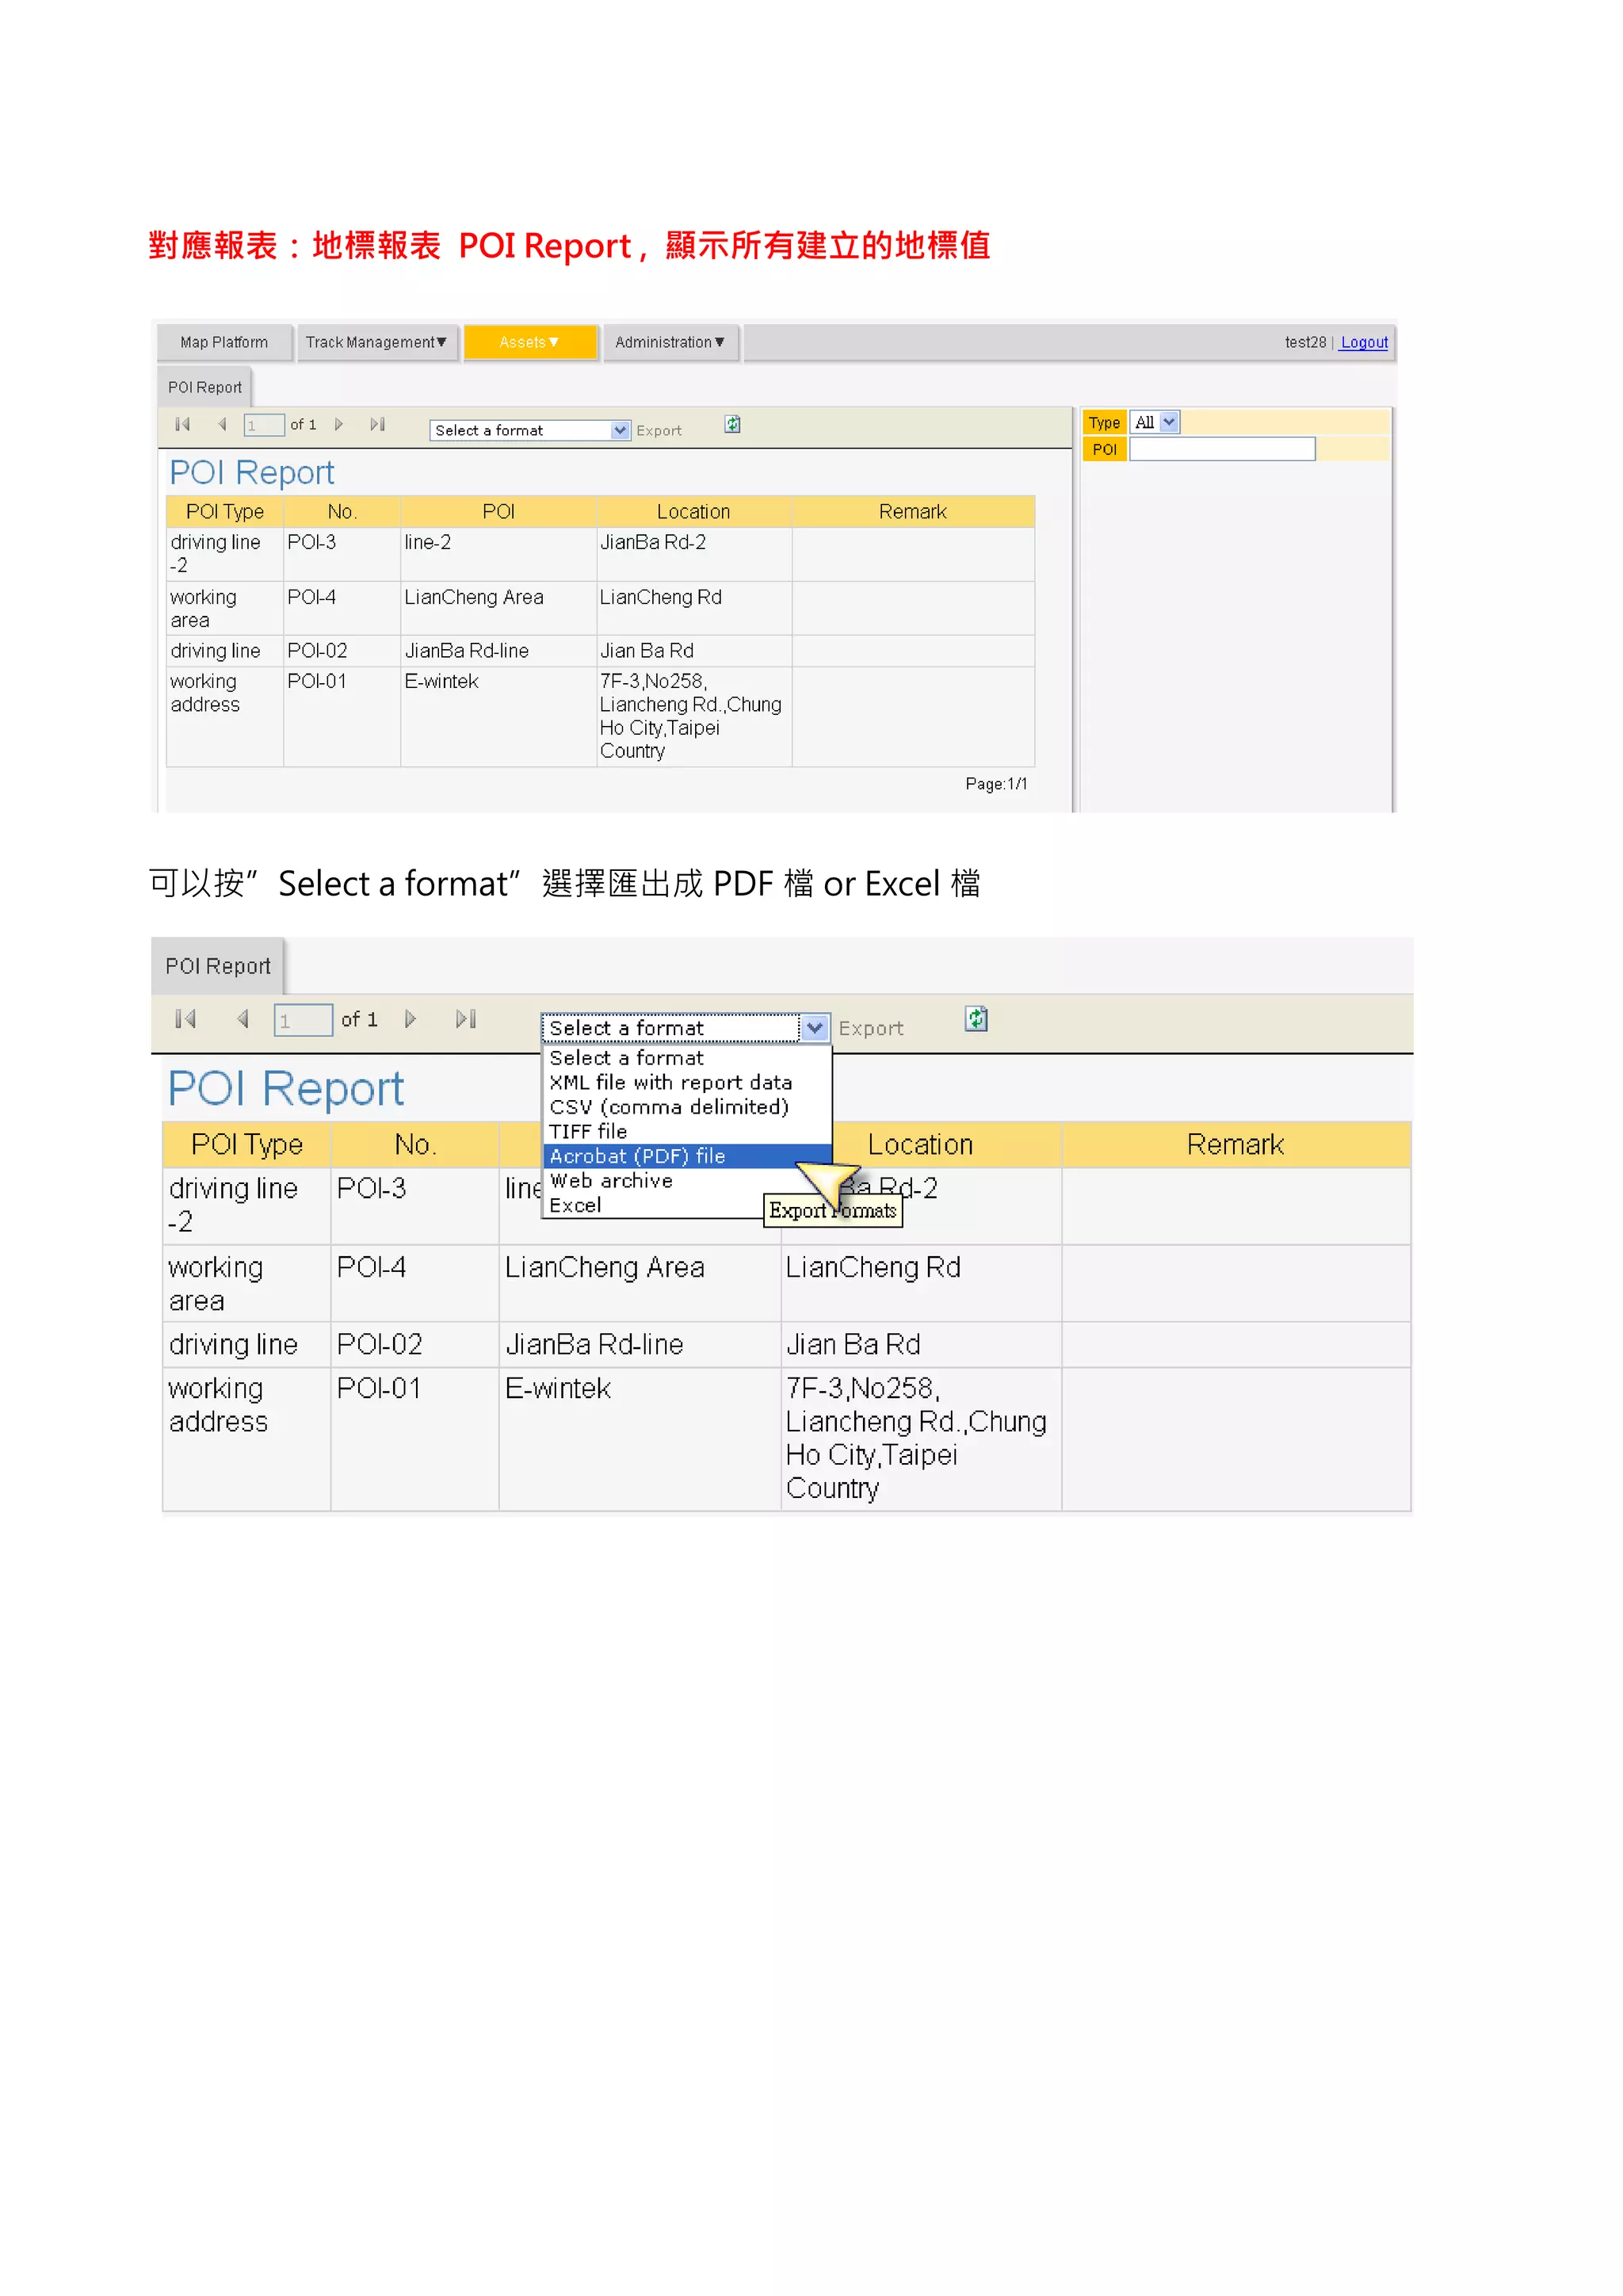Expand the Assets menu
The width and height of the screenshot is (1623, 2296).
(x=529, y=342)
